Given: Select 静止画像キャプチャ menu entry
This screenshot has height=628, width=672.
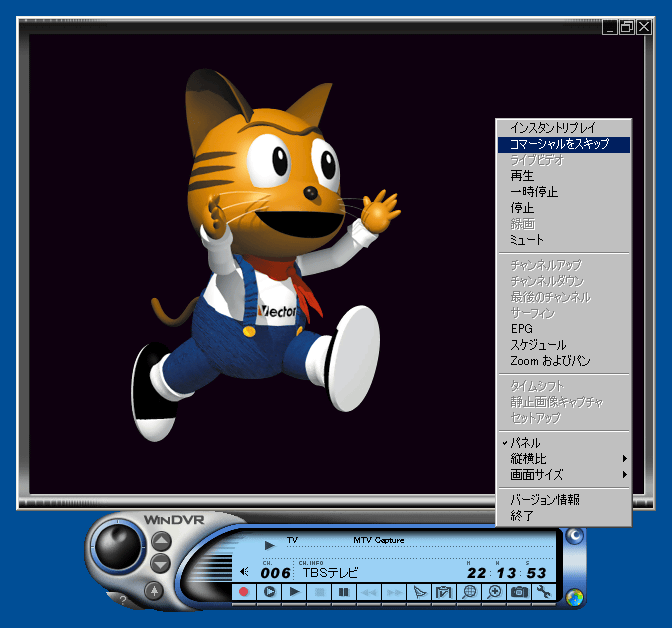Looking at the screenshot, I should tap(564, 402).
